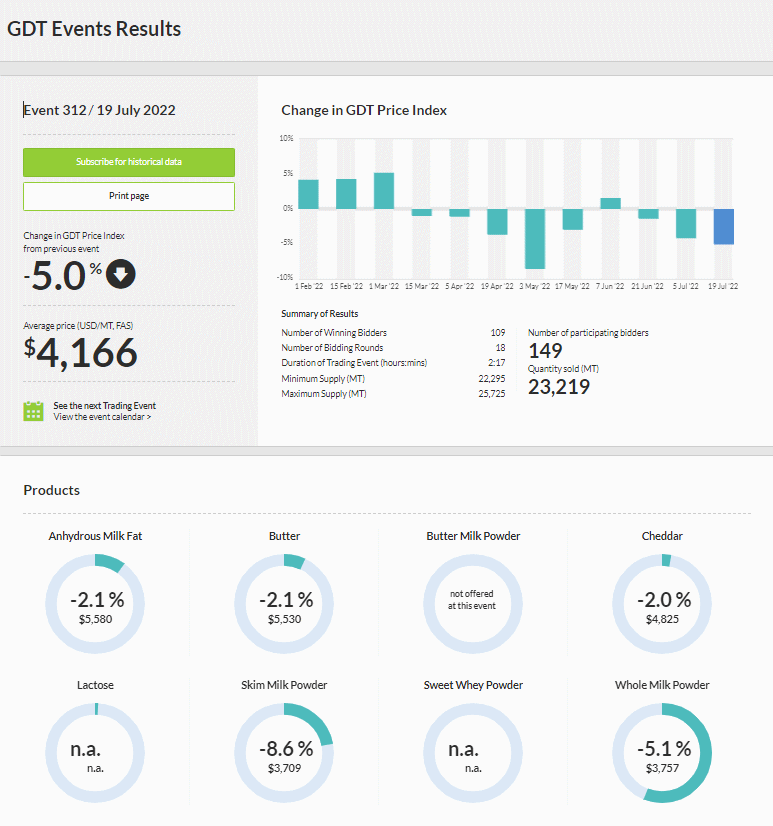Click the 19 Apr '22 chart bar
The width and height of the screenshot is (773, 826).
pos(497,222)
